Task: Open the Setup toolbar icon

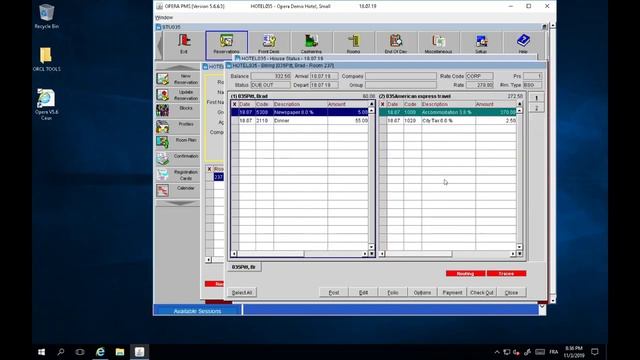Action: tap(481, 44)
